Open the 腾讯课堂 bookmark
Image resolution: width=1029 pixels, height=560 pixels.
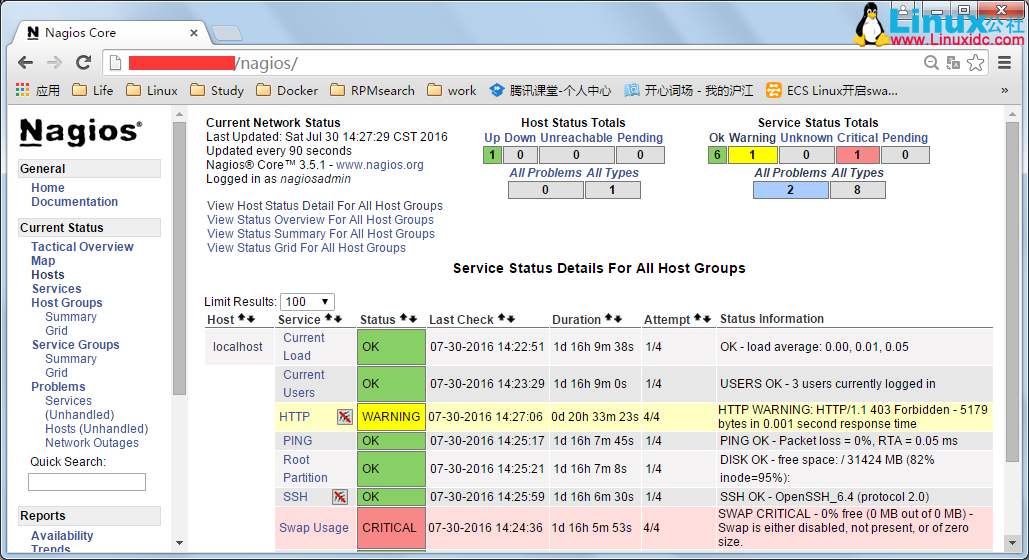[550, 91]
